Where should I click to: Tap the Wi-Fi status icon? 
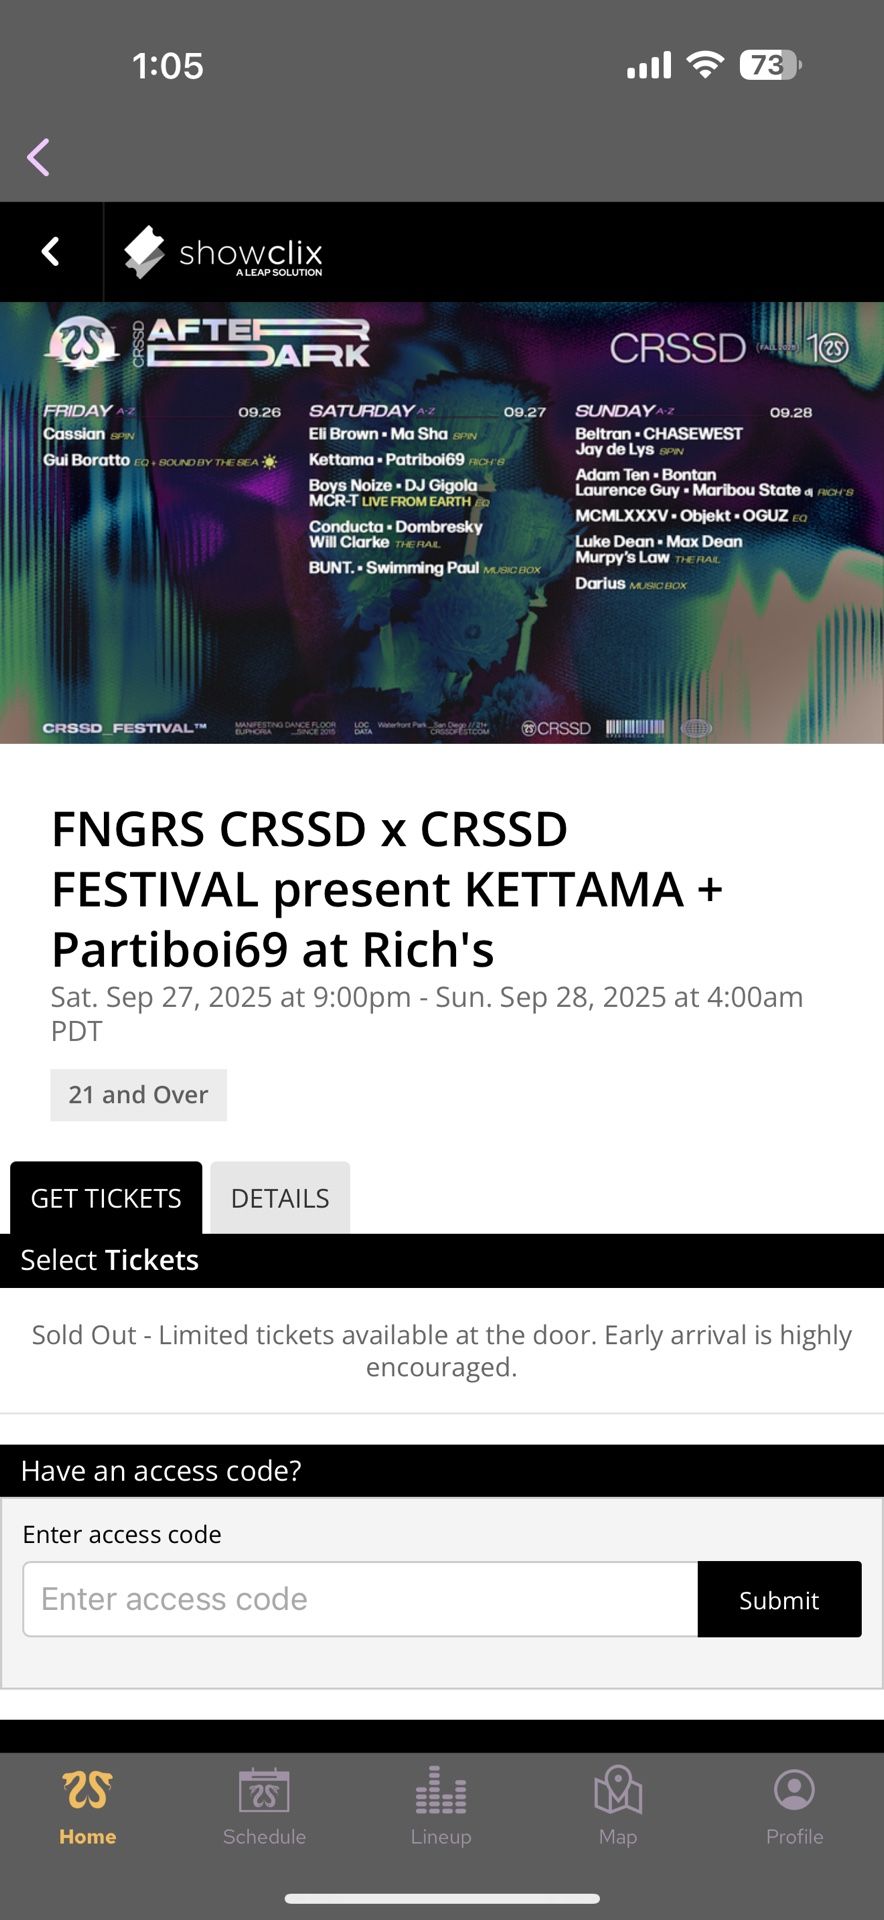pyautogui.click(x=705, y=66)
